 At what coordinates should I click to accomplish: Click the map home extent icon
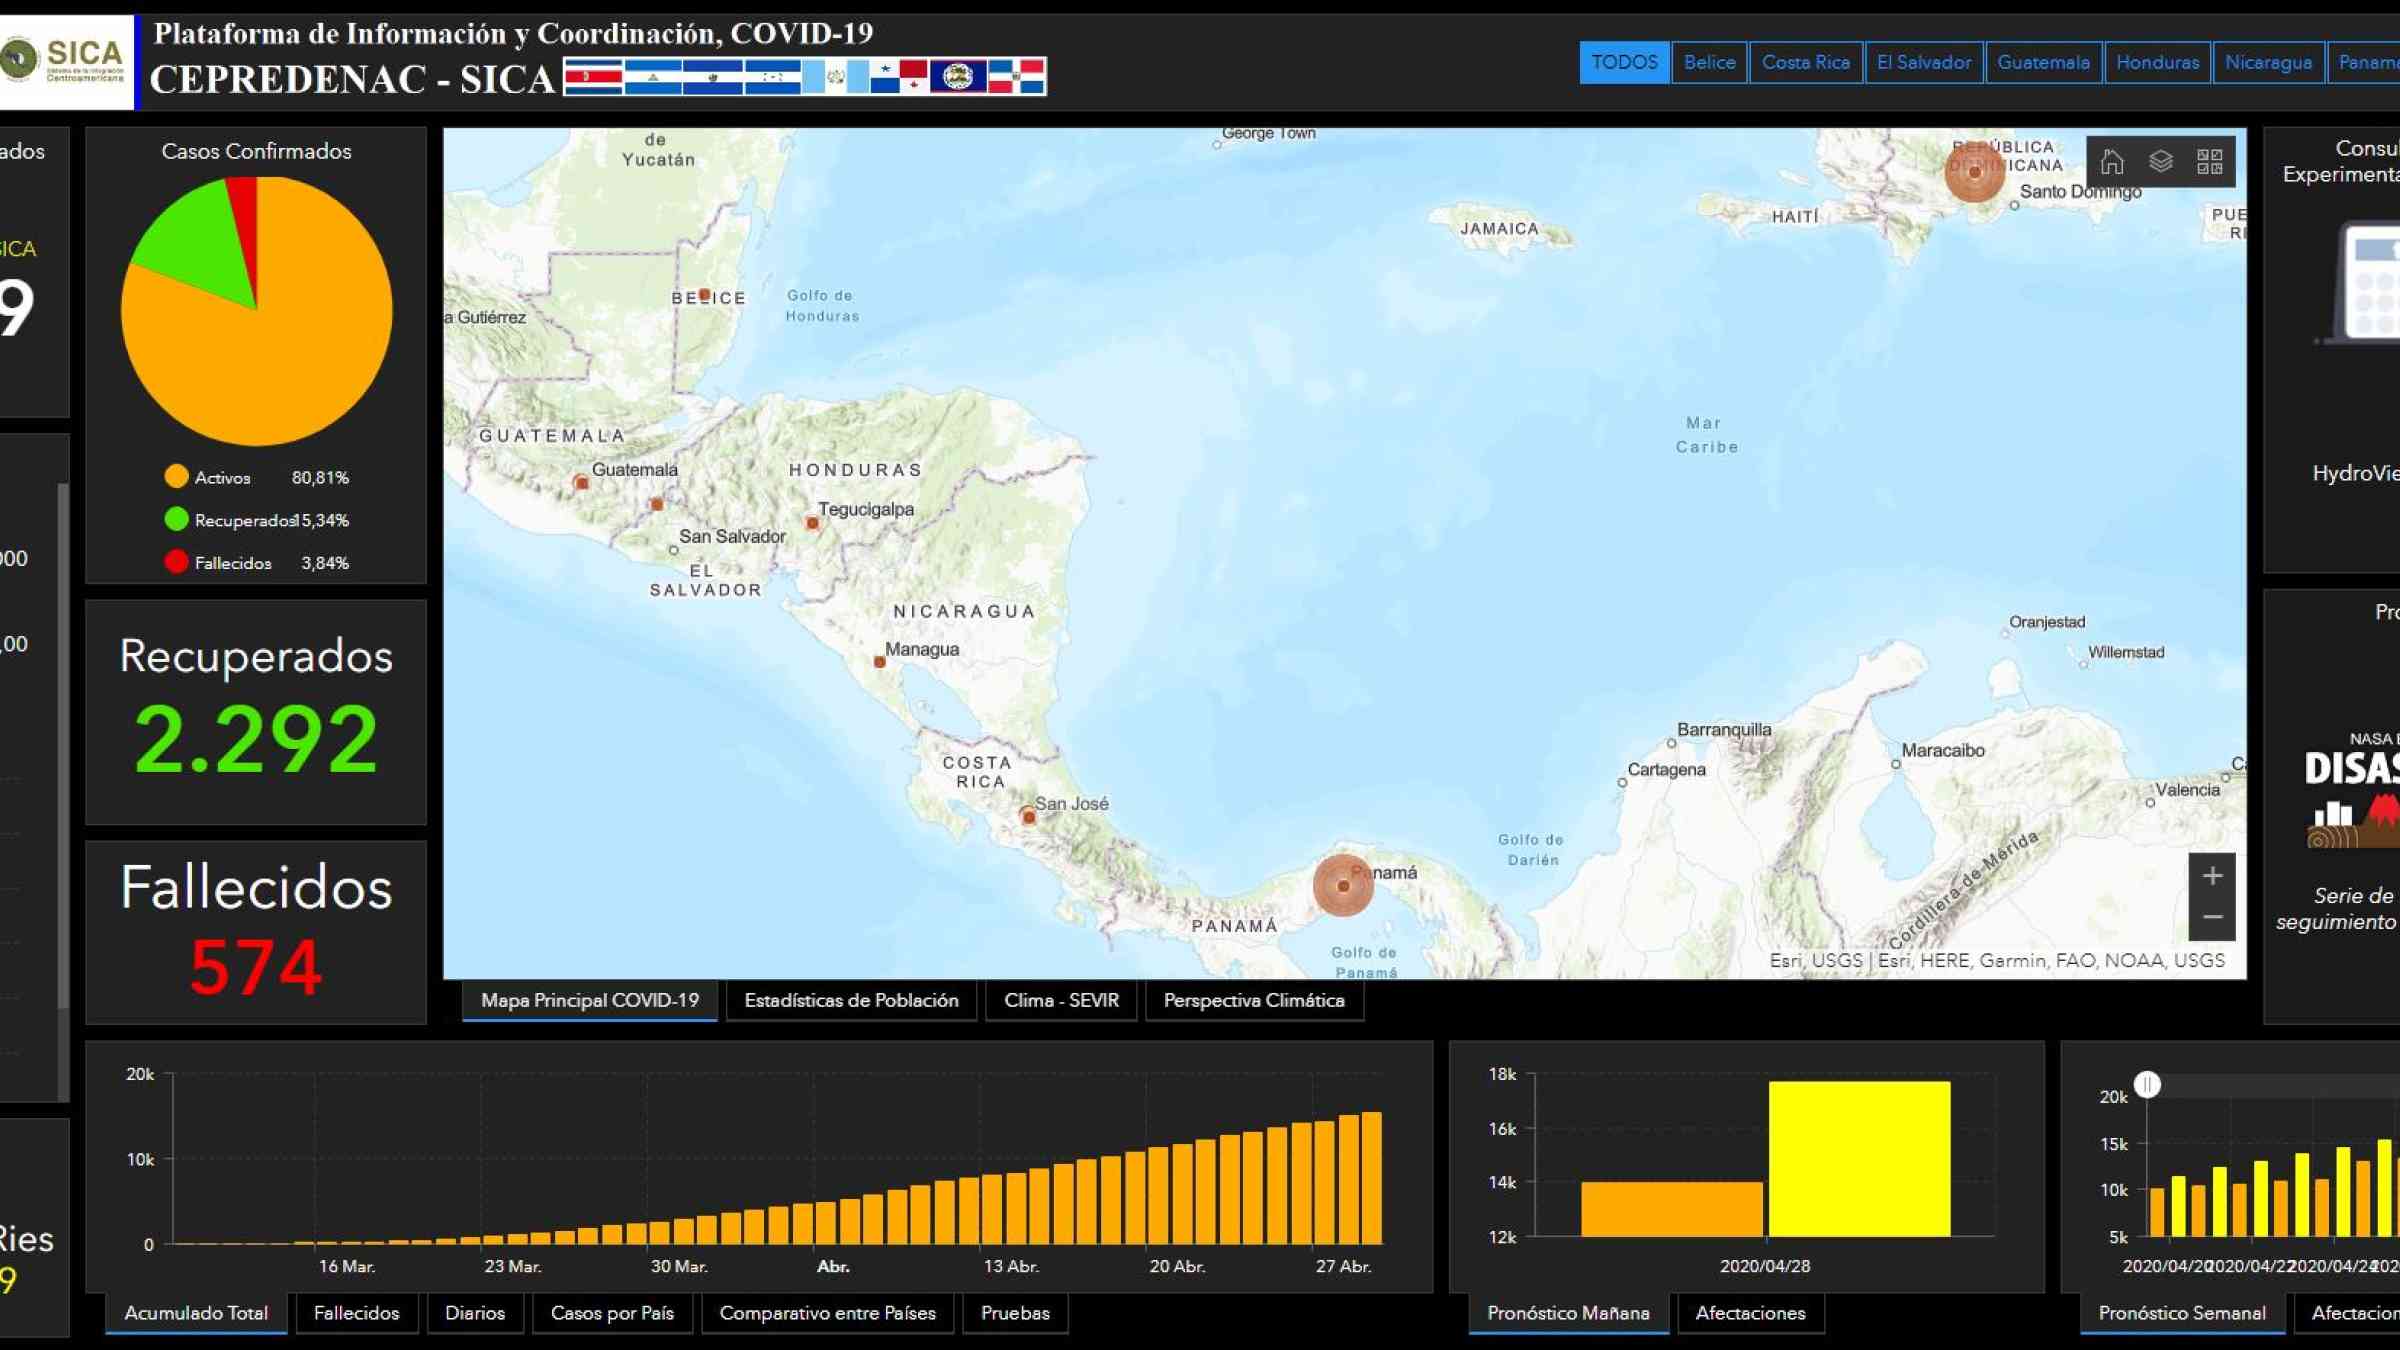[x=2111, y=162]
